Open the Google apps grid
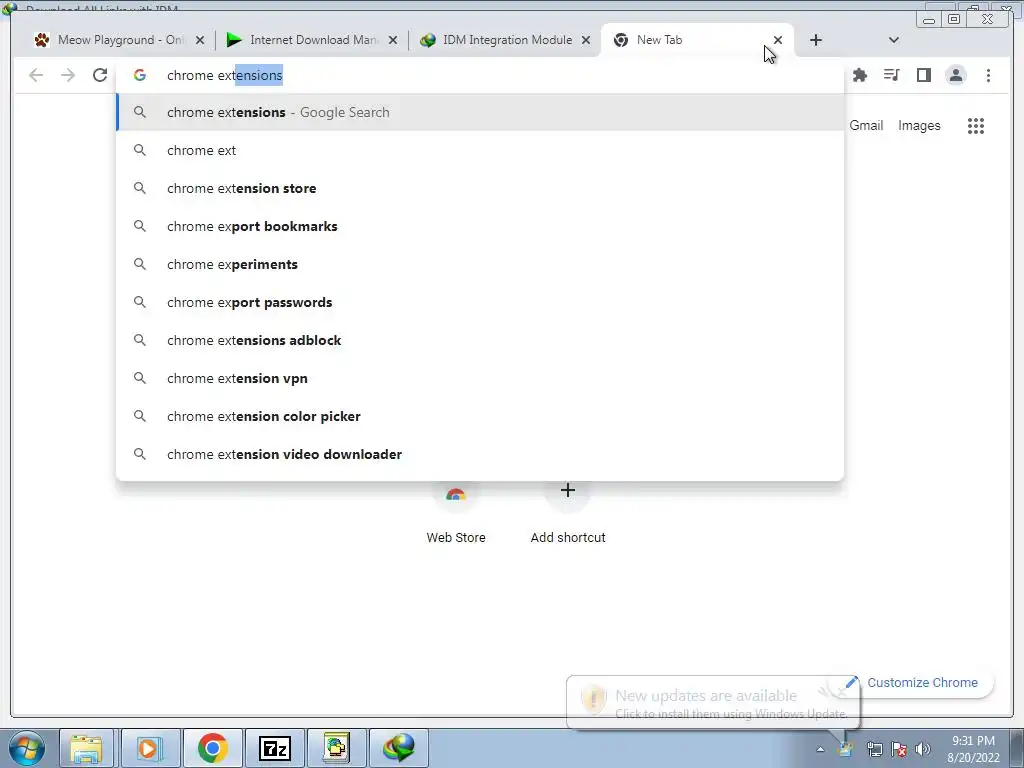Viewport: 1024px width, 768px height. (x=976, y=125)
